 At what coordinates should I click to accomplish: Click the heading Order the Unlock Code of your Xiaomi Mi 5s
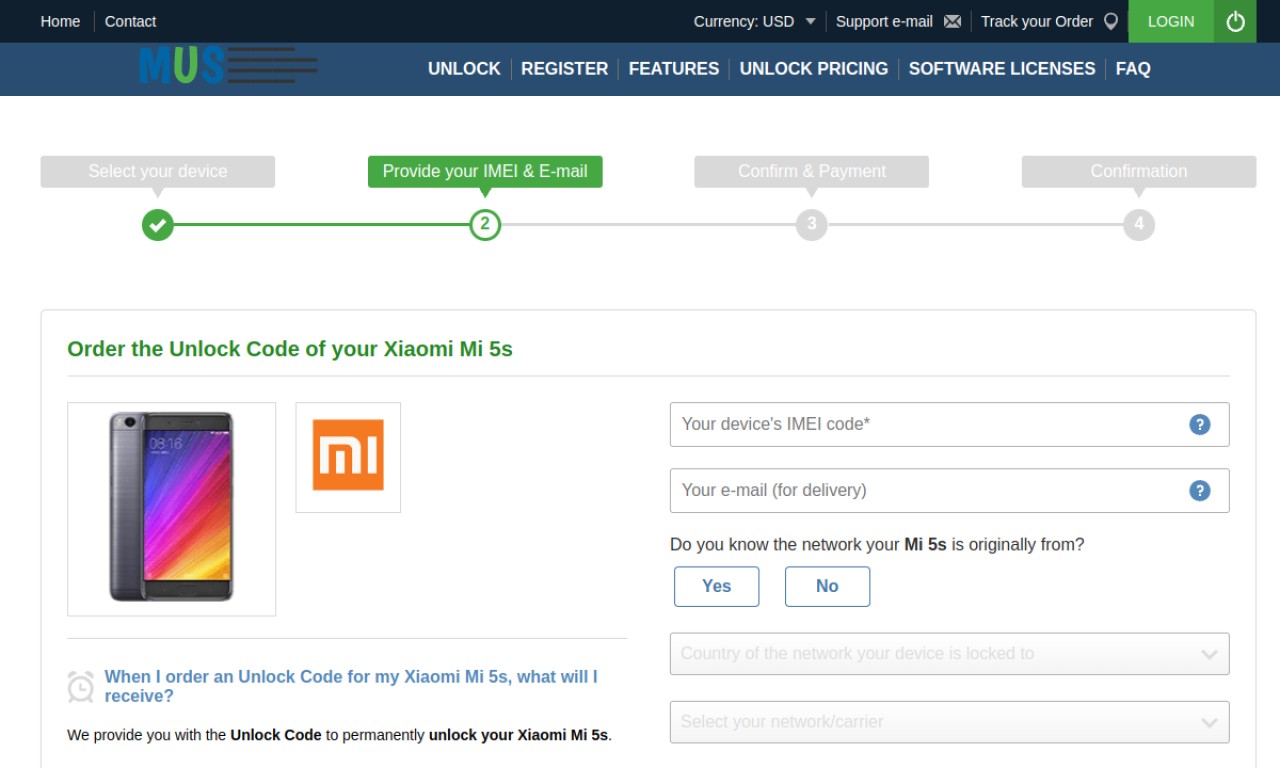click(x=290, y=349)
